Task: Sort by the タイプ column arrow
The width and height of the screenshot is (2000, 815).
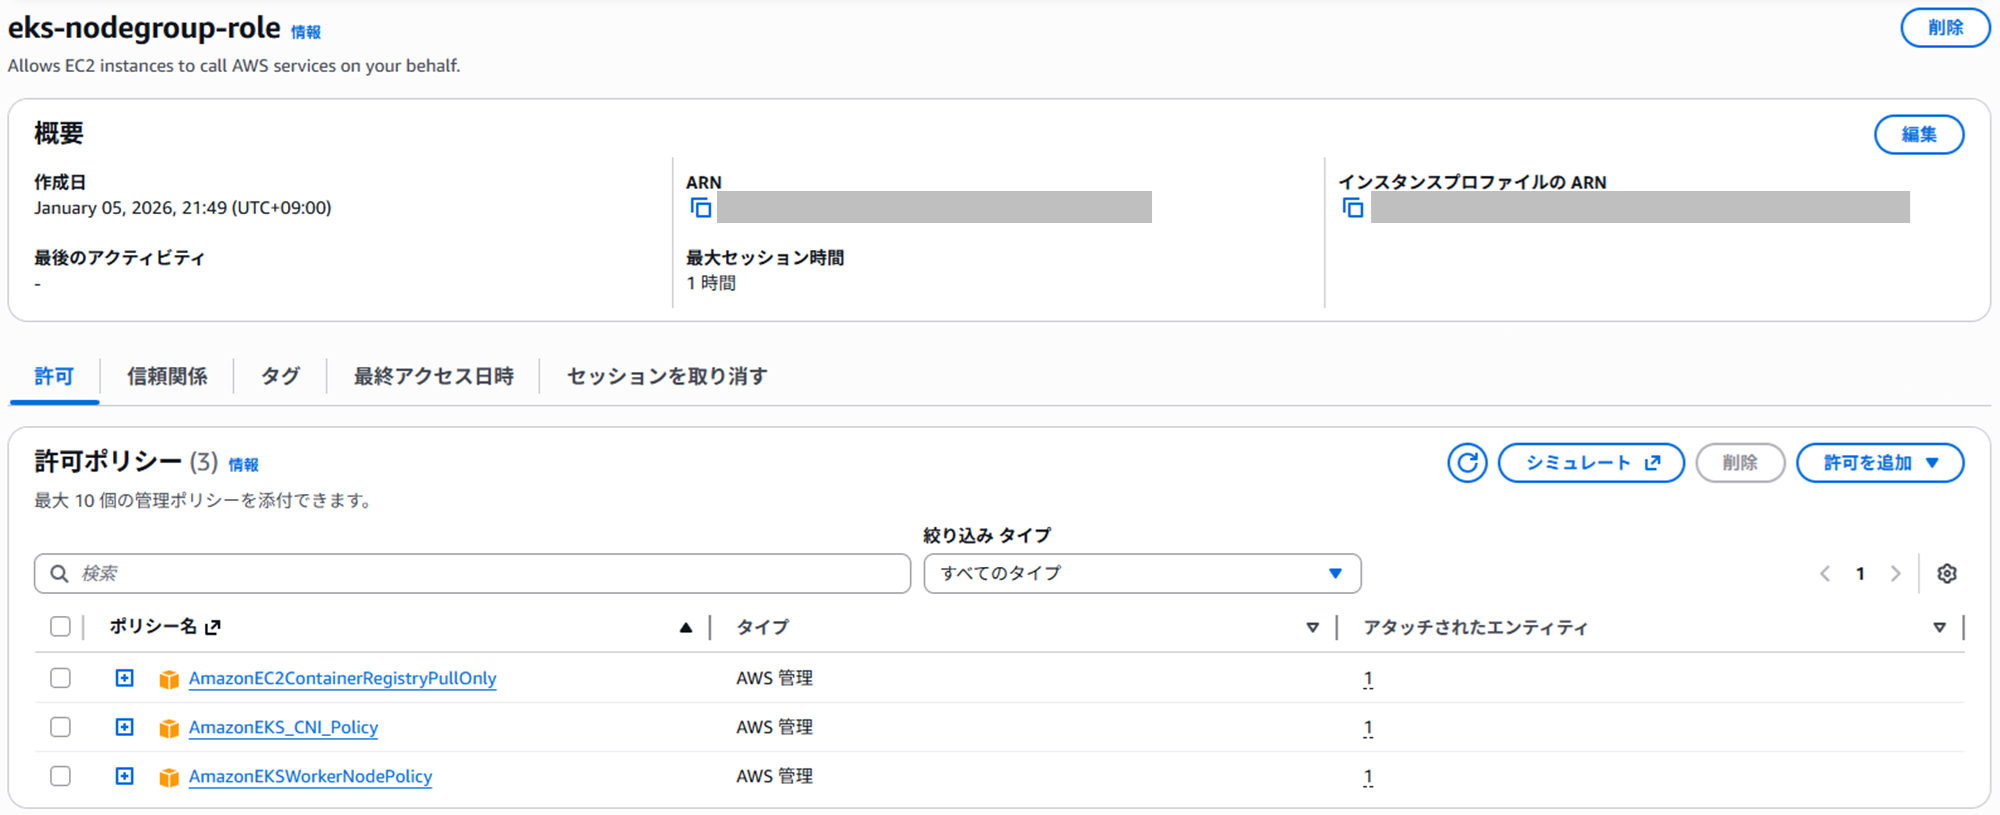Action: click(1312, 627)
